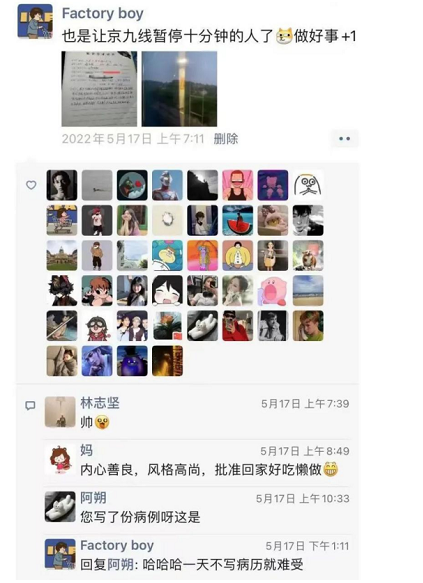
Task: Tap the laughing anime girl avatar
Action: coord(167,290)
